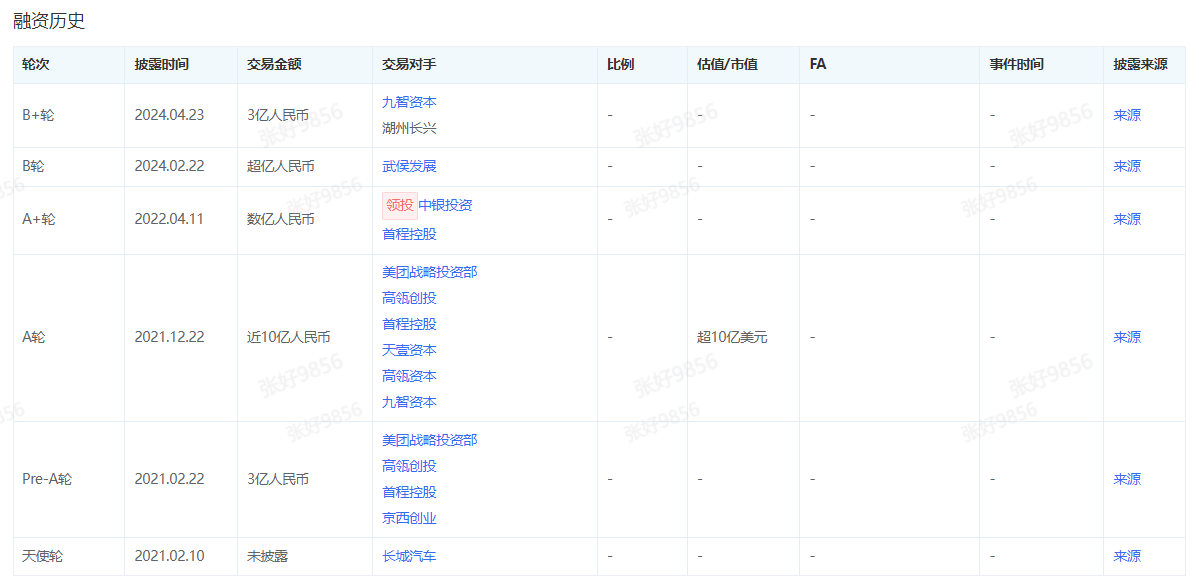Screen dimensions: 1199x585
Task: Open 首程控股 in the Pre-A轮 row
Action: tap(409, 492)
